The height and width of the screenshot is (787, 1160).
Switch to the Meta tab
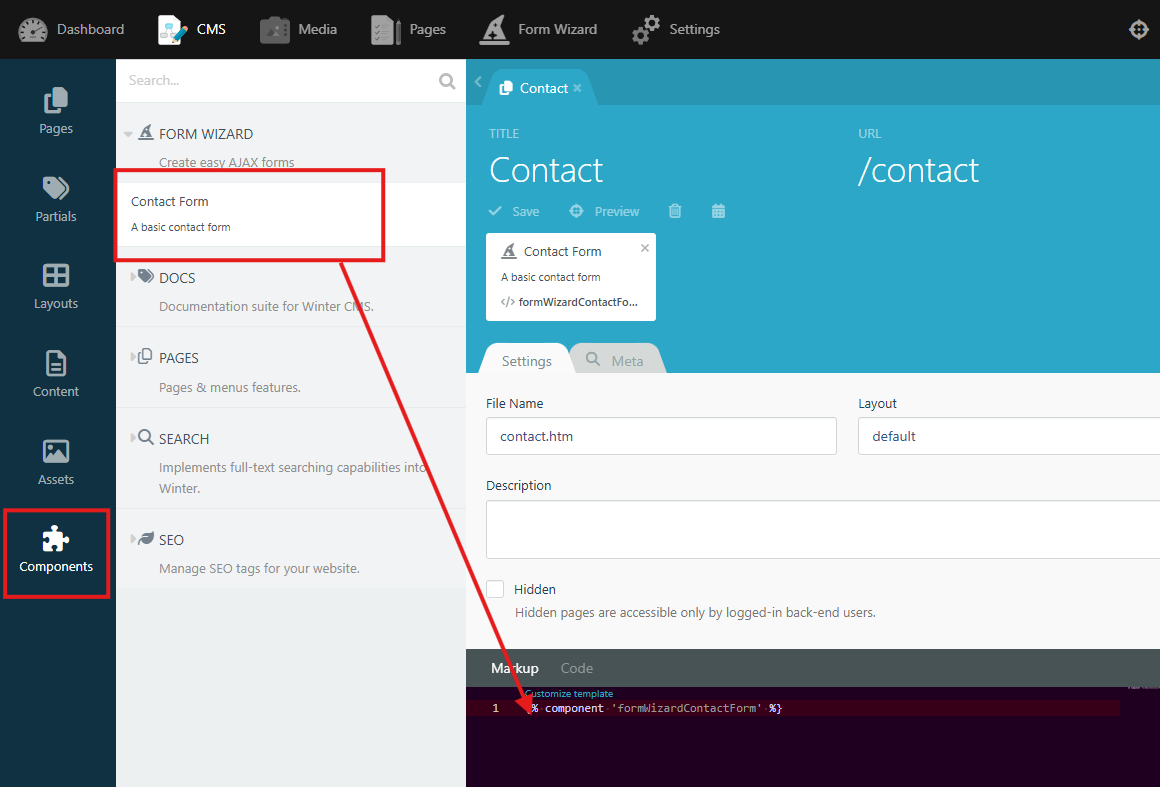615,360
